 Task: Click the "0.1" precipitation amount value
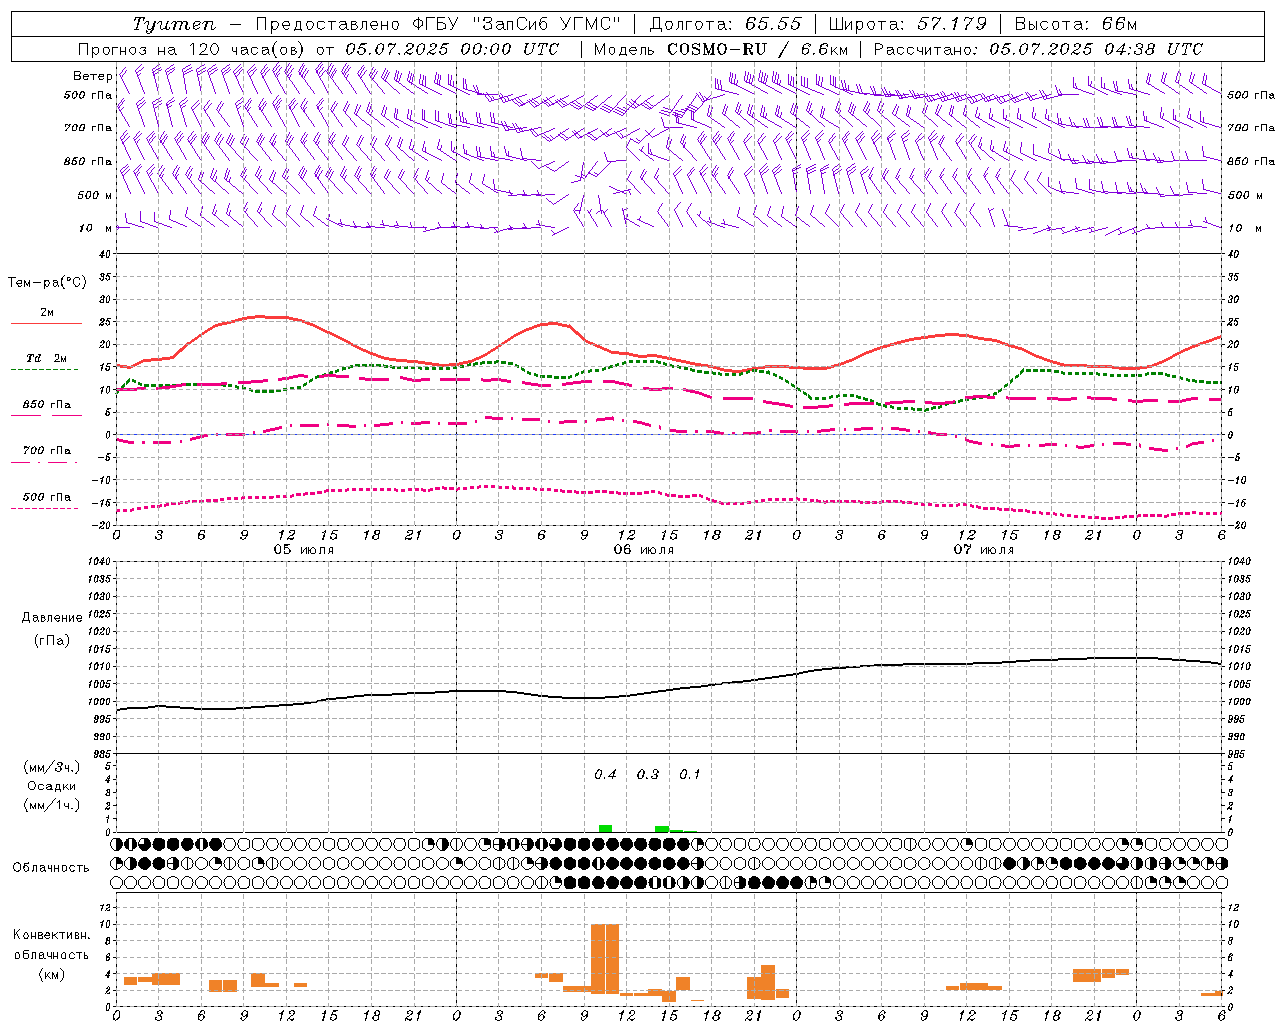690,774
